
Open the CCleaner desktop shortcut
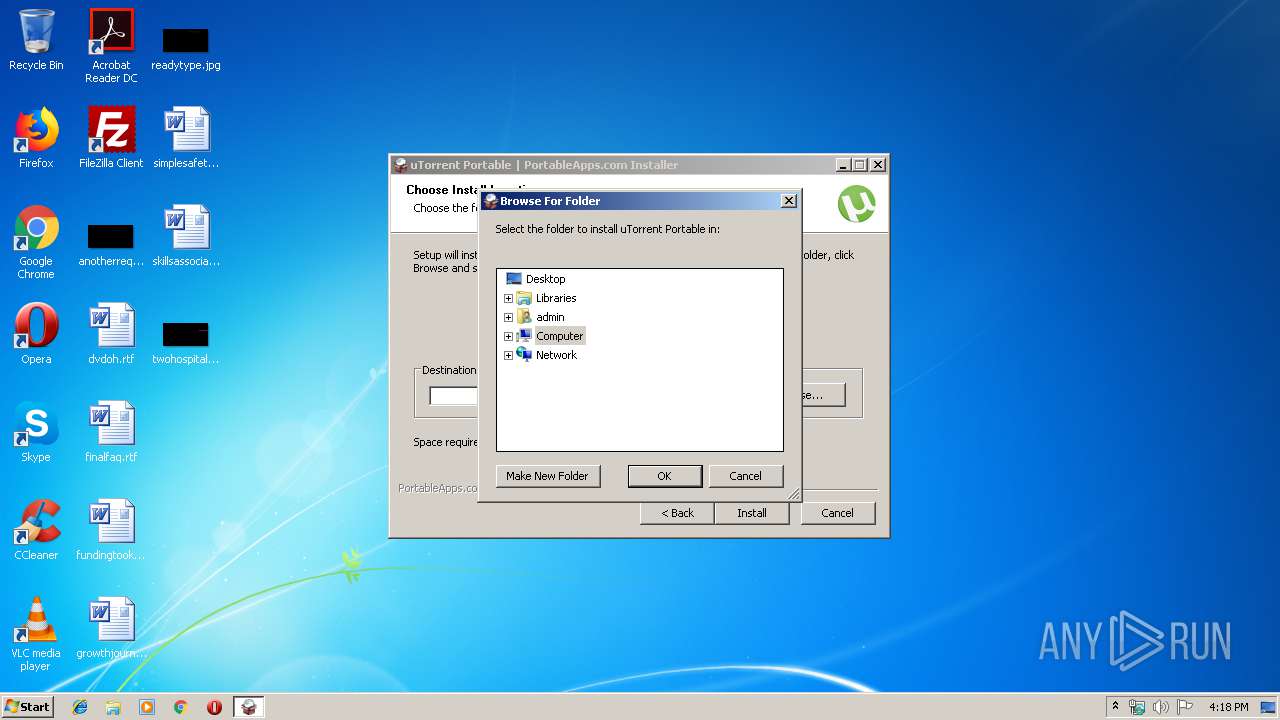tap(36, 530)
